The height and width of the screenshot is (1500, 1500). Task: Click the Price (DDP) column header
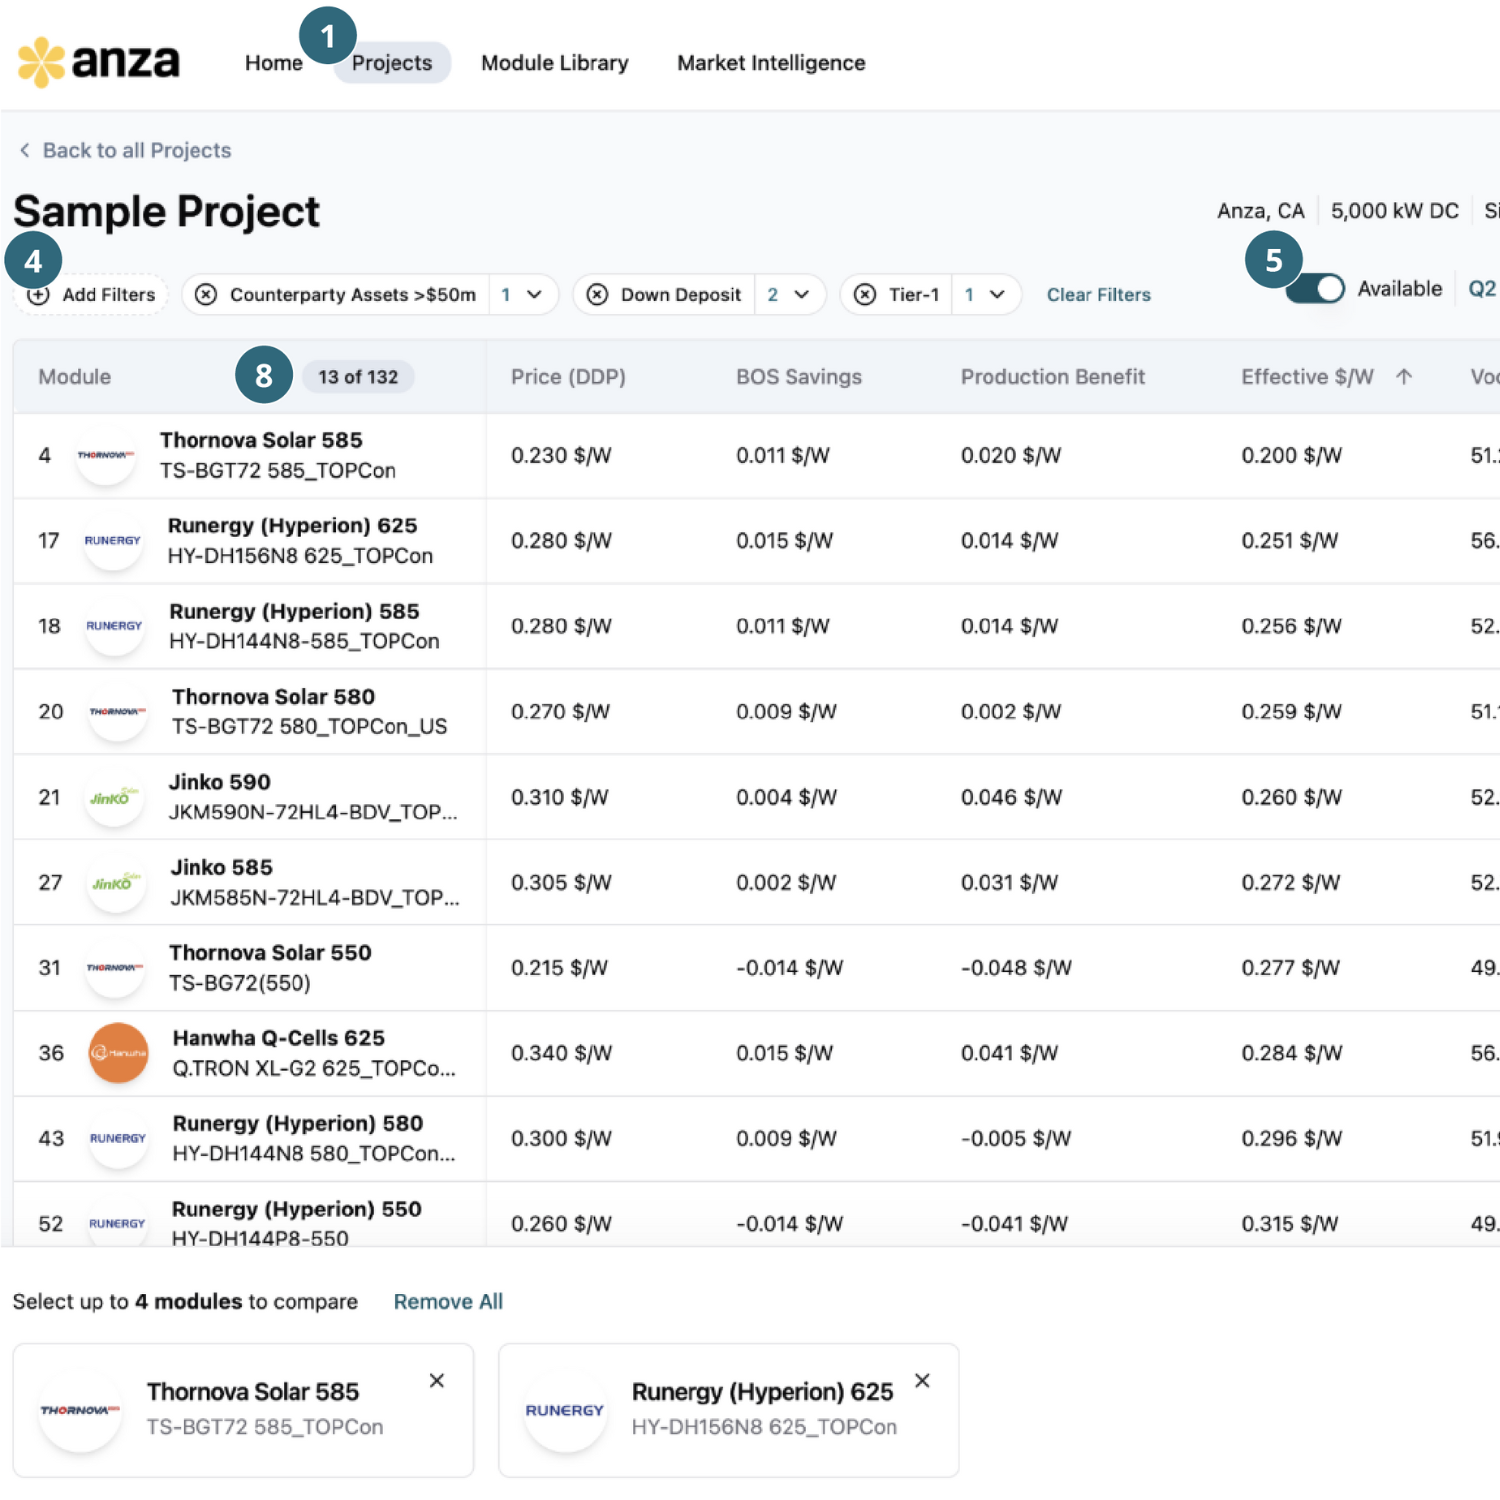click(568, 377)
